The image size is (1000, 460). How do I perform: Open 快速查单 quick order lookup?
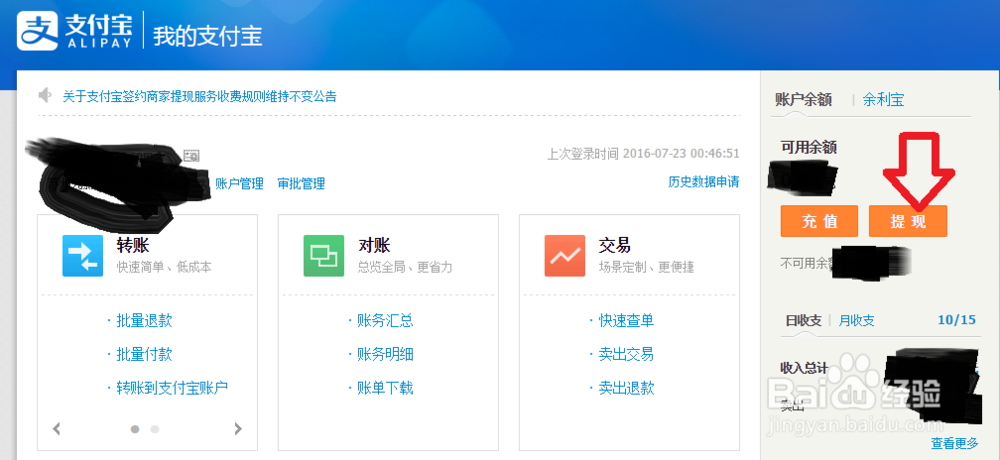[626, 320]
